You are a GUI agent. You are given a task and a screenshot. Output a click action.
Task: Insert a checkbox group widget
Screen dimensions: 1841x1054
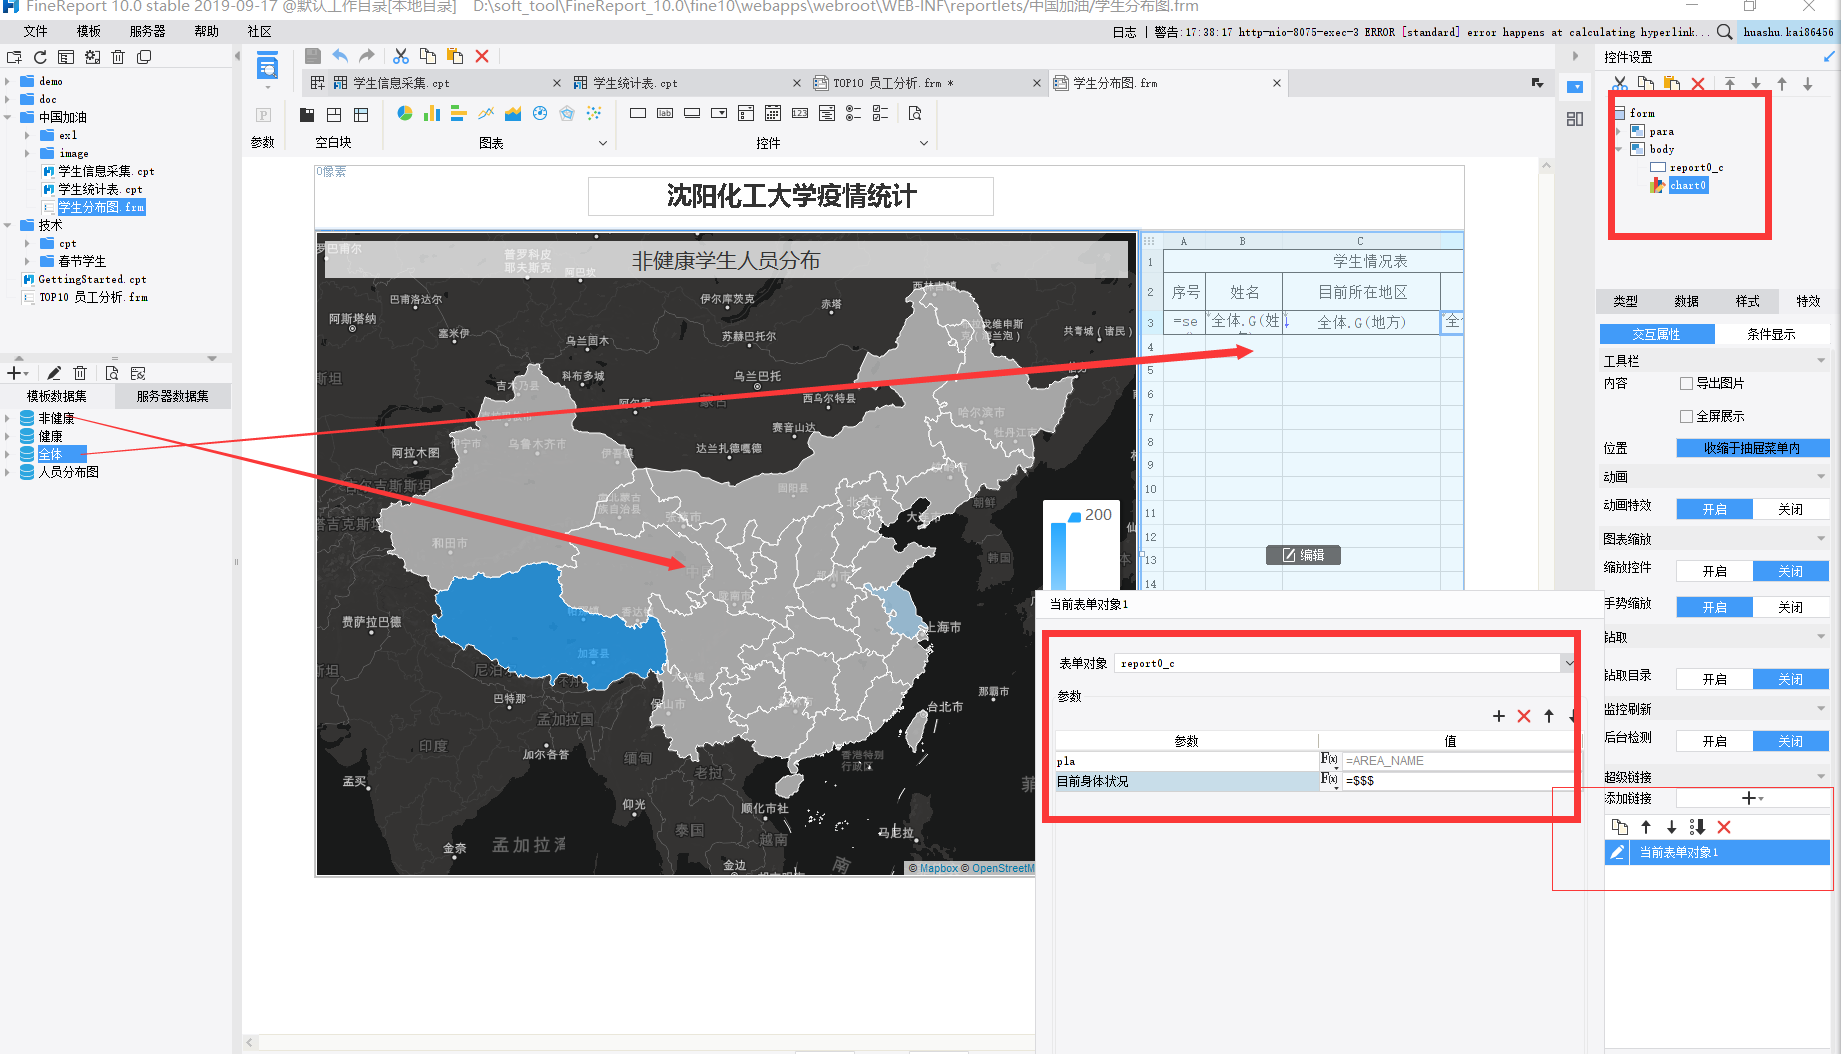880,113
